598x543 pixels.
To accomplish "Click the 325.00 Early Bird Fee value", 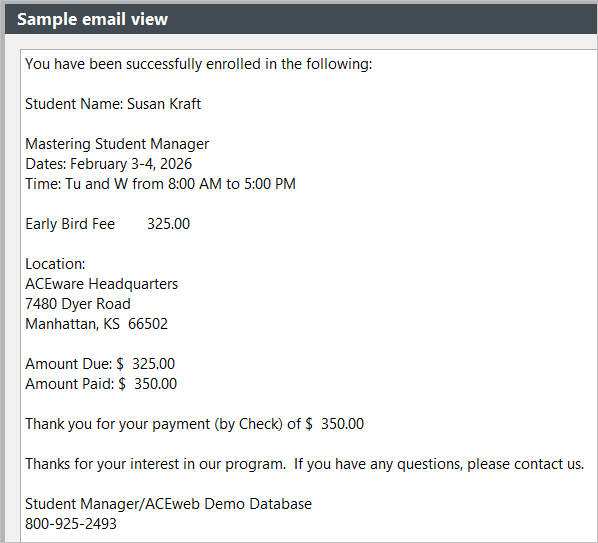I will click(169, 224).
